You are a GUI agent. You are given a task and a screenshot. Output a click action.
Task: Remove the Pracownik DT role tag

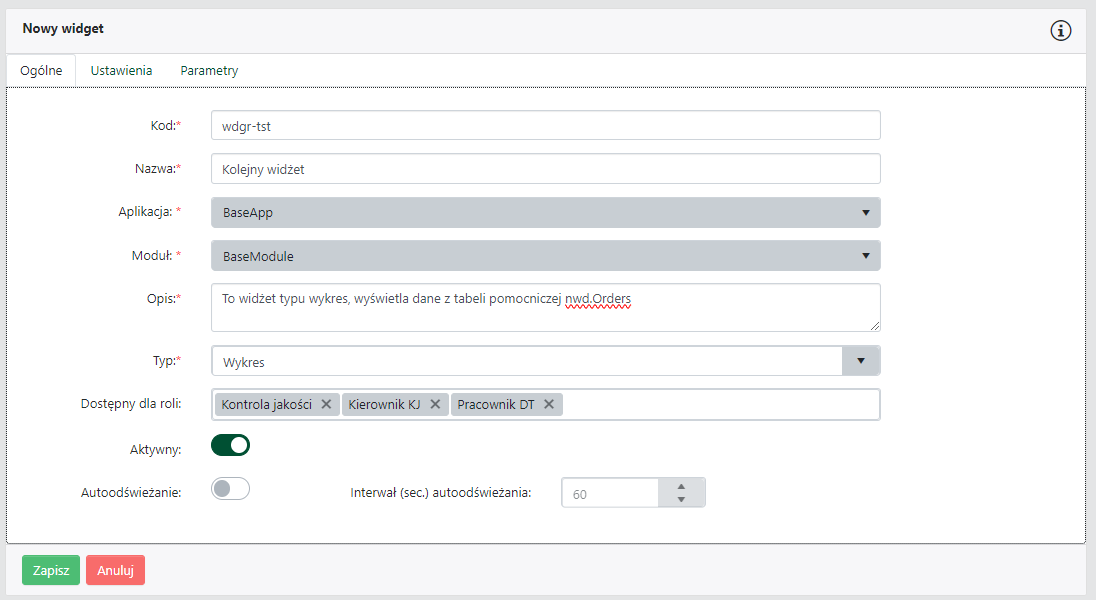[x=549, y=404]
